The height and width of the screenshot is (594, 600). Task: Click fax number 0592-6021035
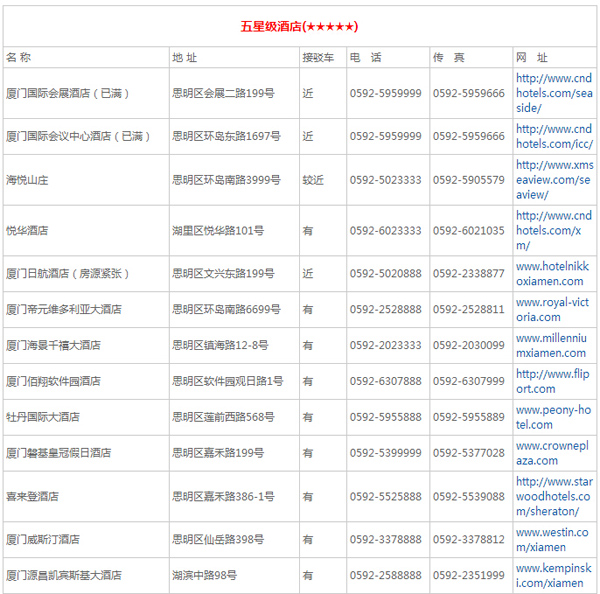click(x=469, y=230)
